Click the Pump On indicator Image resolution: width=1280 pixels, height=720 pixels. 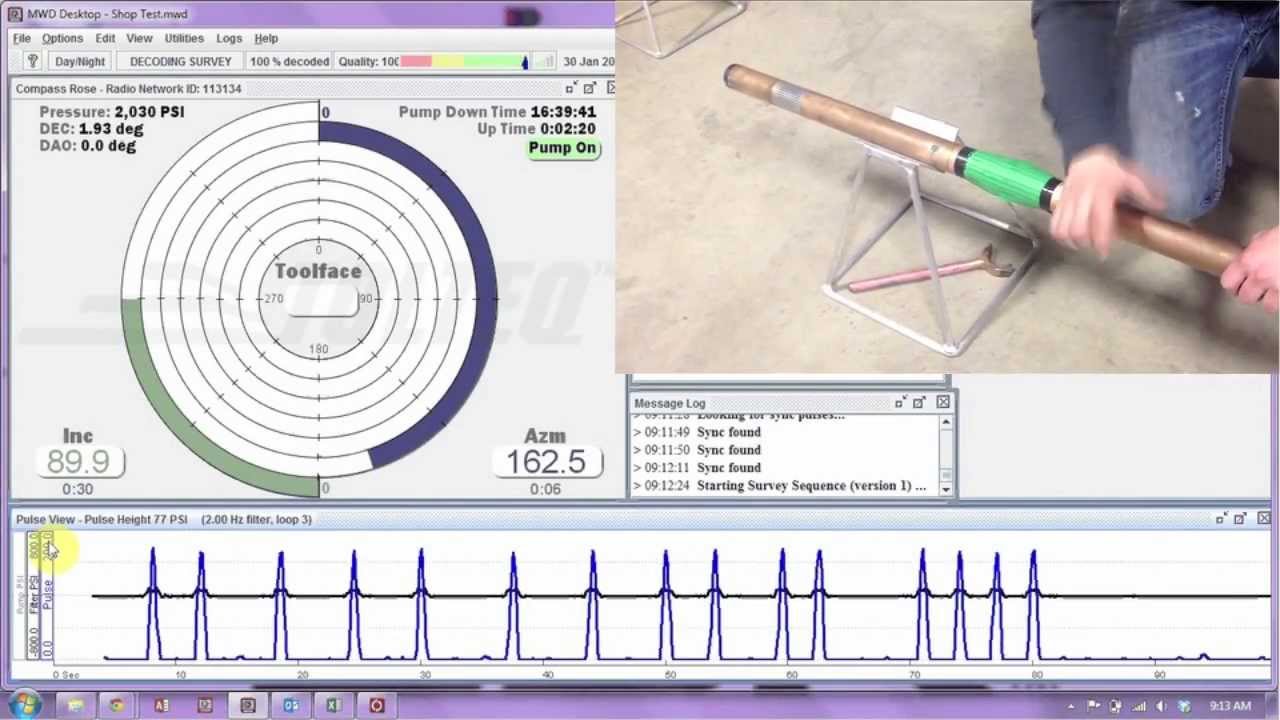pos(563,148)
